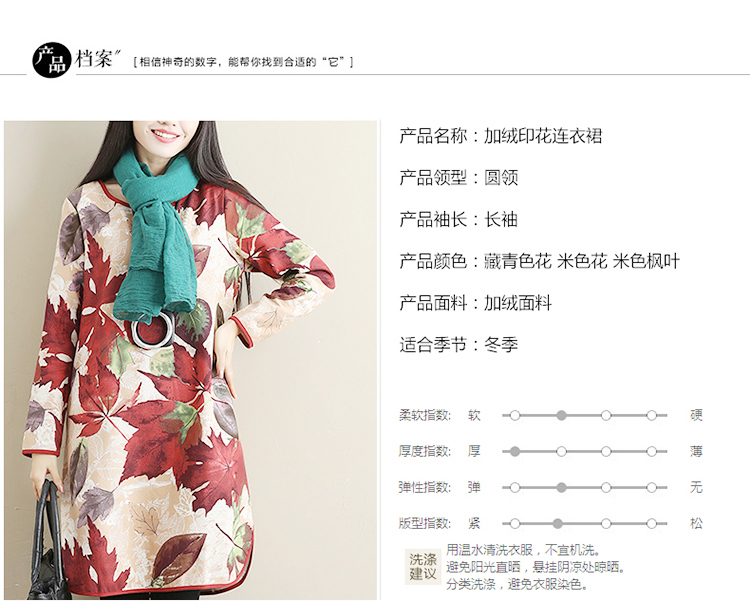The height and width of the screenshot is (609, 750).
Task: Select the filled dot on 柔软指数 slider
Action: (562, 415)
